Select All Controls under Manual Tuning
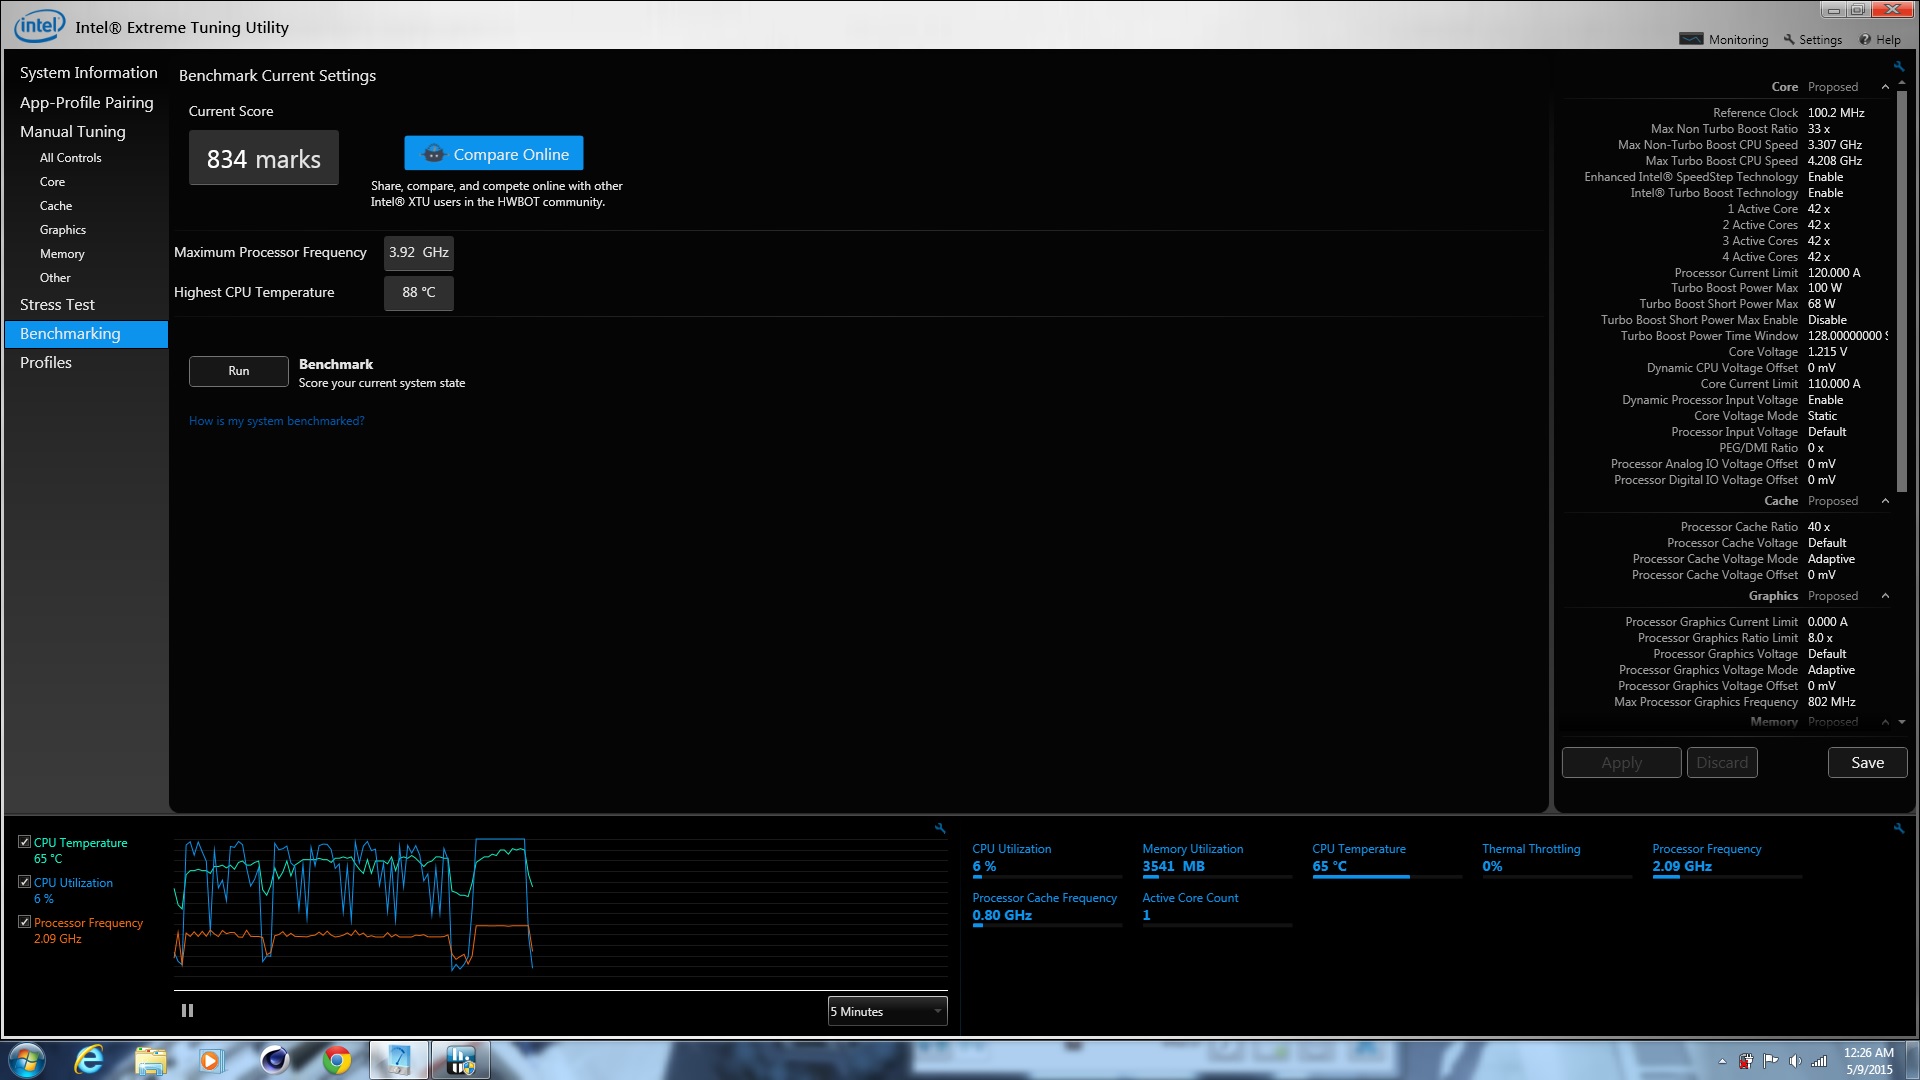This screenshot has height=1080, width=1920. [70, 158]
